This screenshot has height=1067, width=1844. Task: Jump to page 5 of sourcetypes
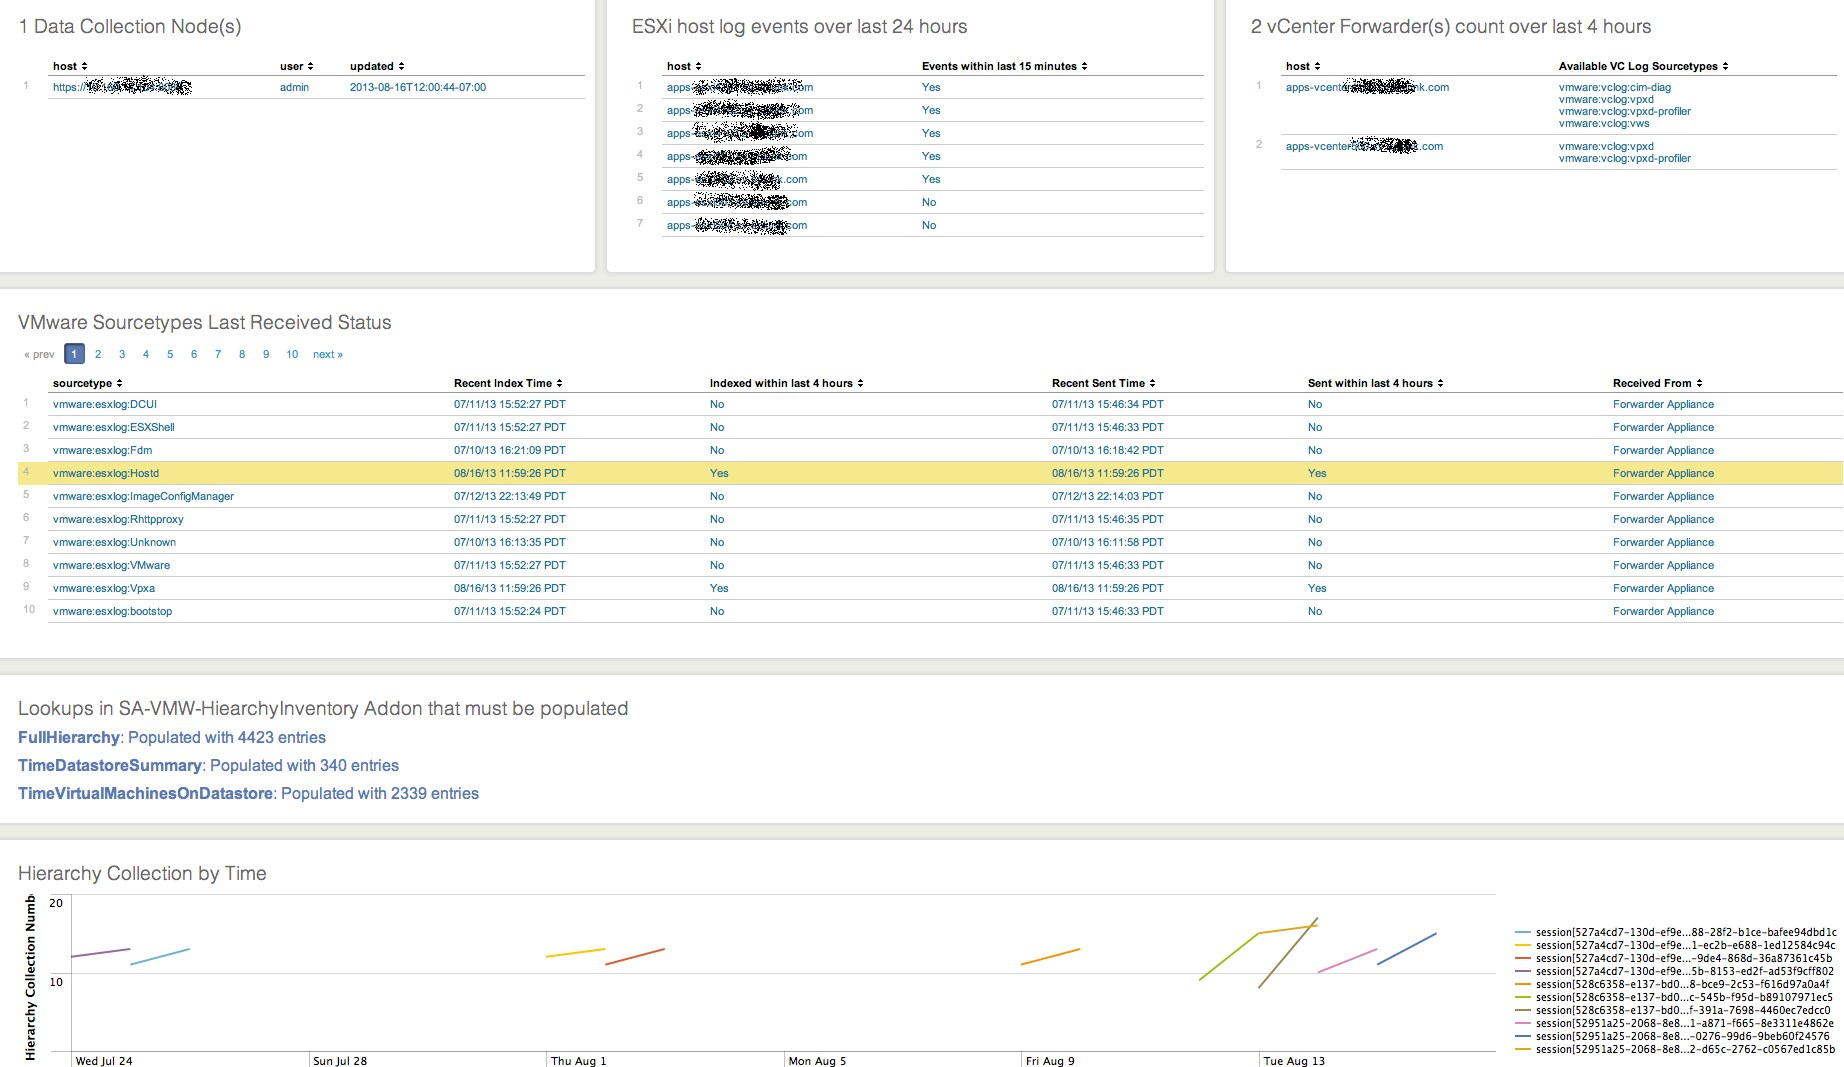(x=170, y=354)
